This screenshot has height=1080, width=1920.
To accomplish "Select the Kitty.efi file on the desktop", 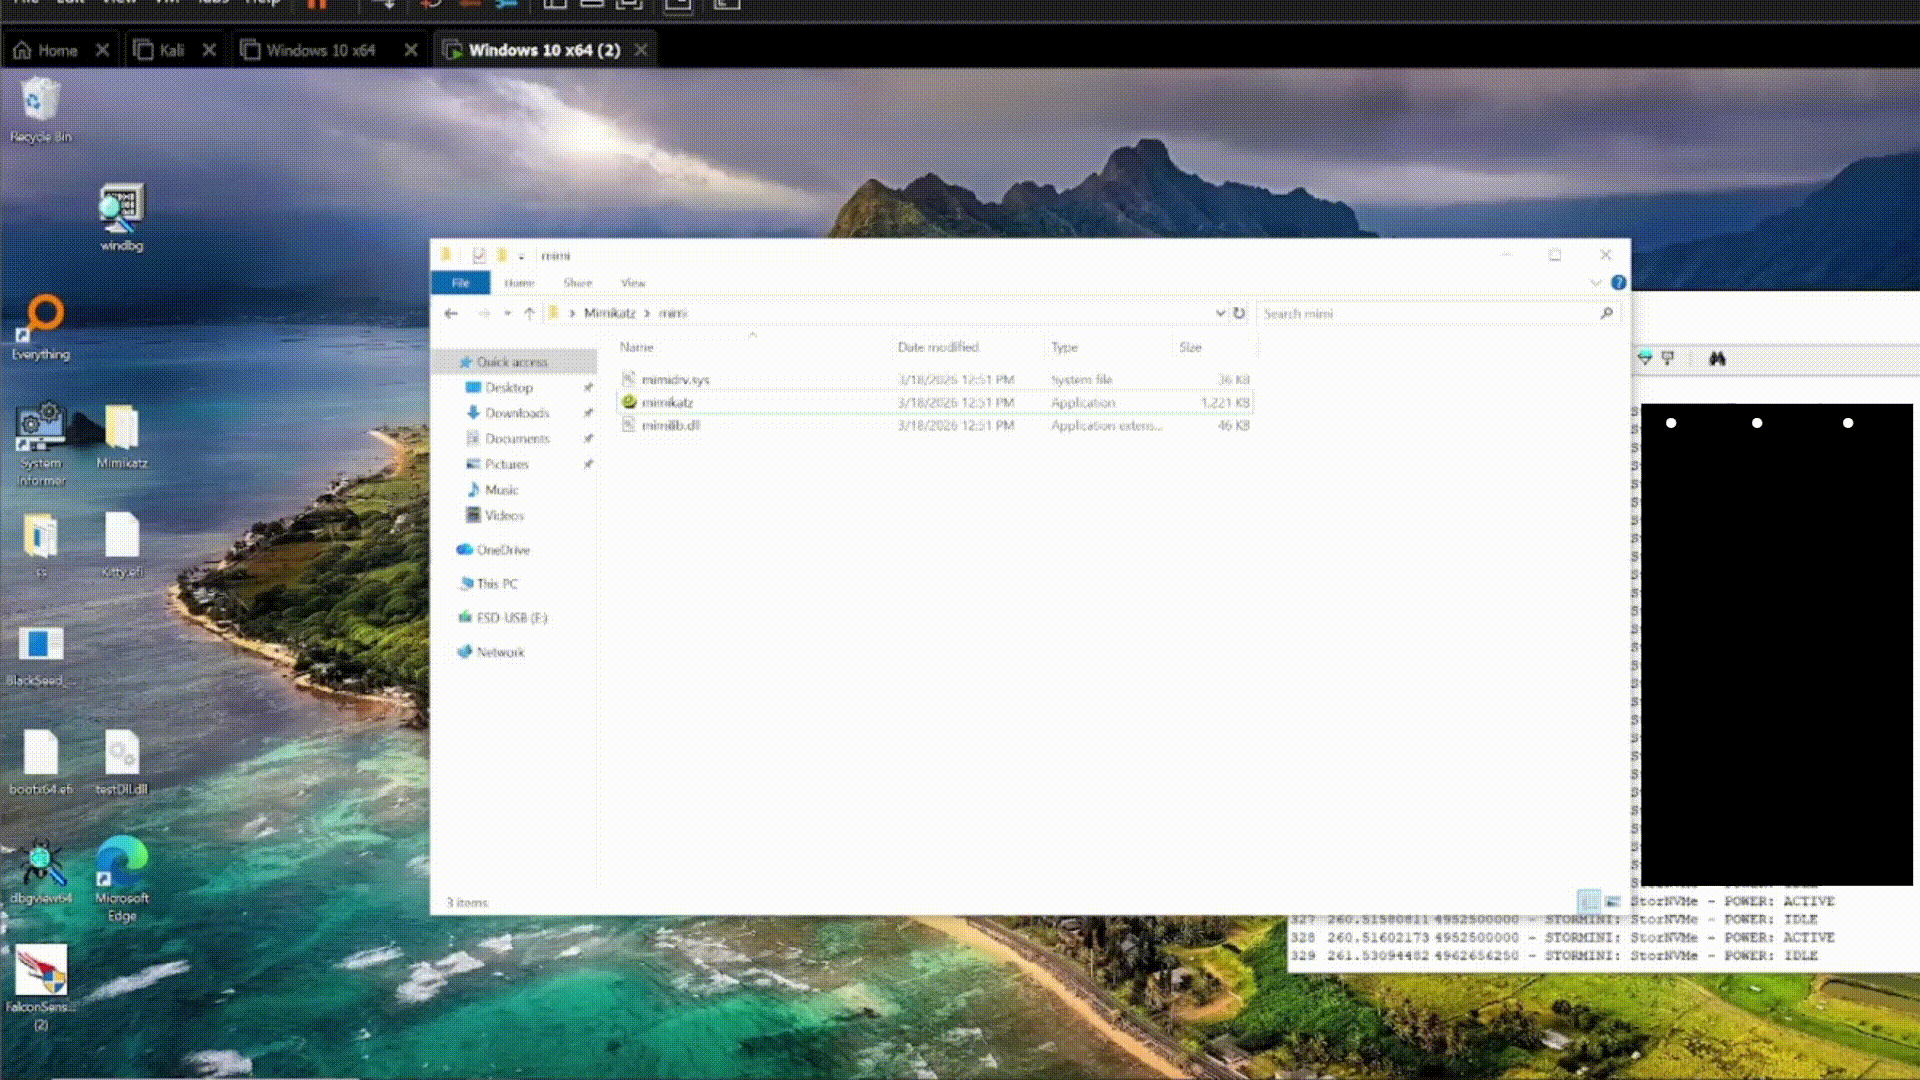I will (122, 545).
